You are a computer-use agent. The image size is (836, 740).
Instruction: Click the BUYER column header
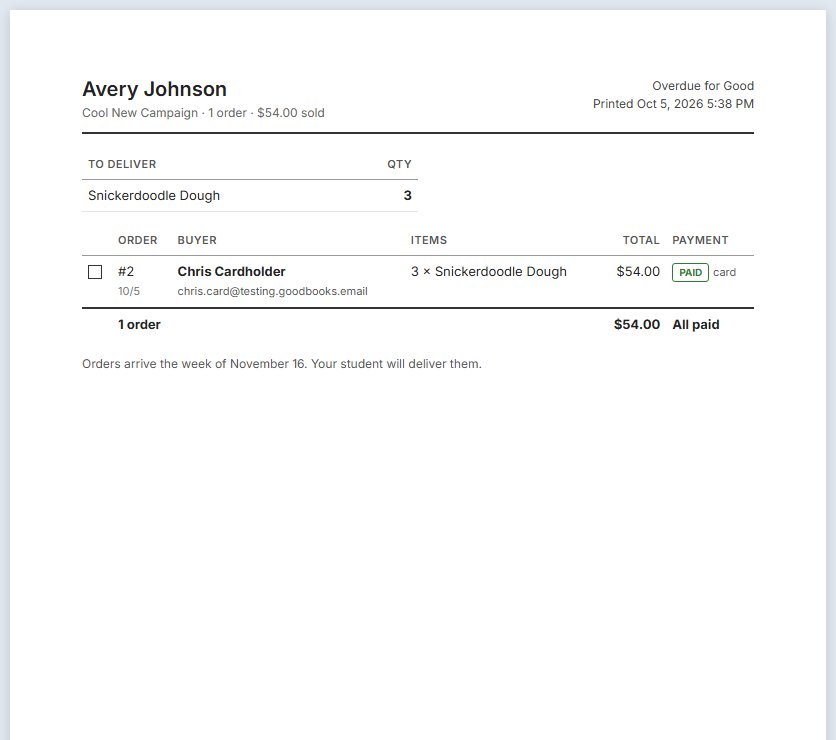[197, 240]
